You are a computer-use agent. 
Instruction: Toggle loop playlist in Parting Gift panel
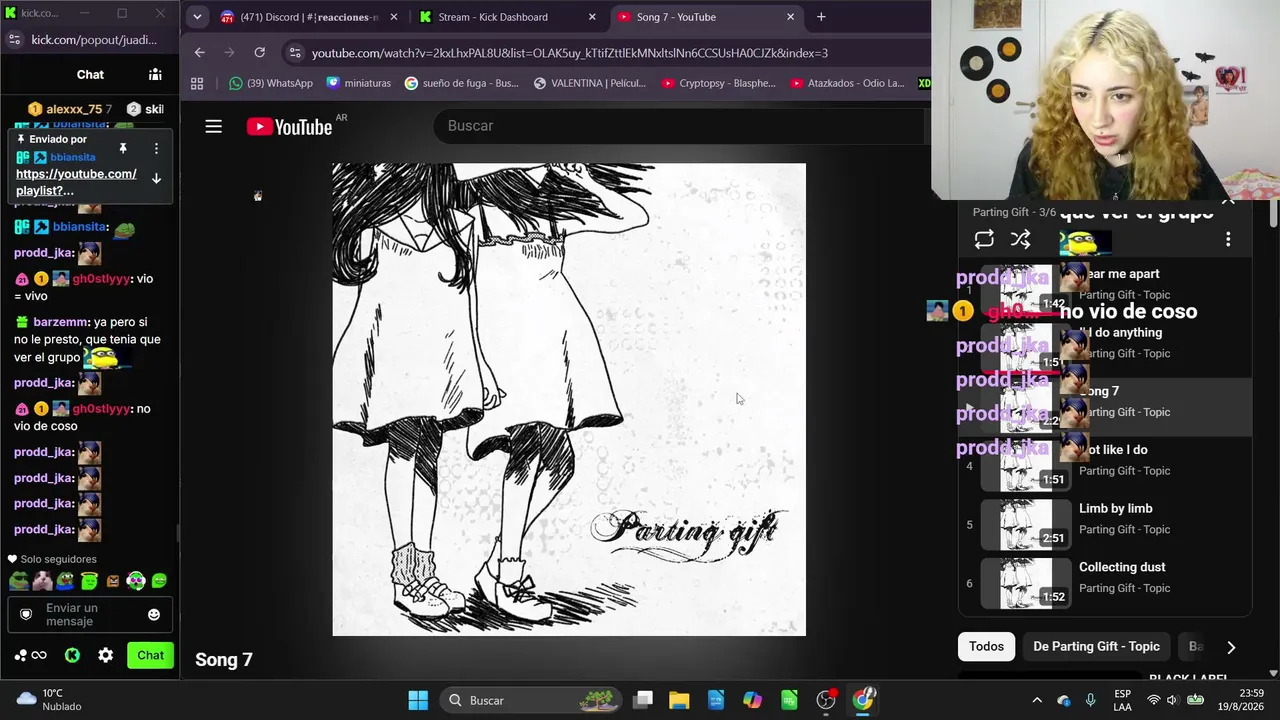(x=984, y=239)
